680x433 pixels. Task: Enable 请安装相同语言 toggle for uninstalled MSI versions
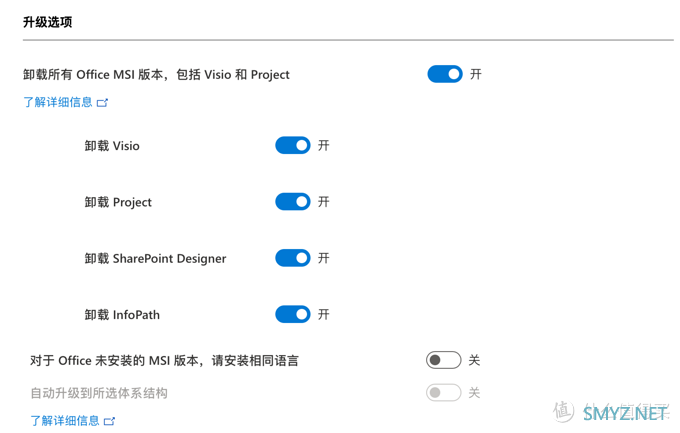[x=443, y=360]
